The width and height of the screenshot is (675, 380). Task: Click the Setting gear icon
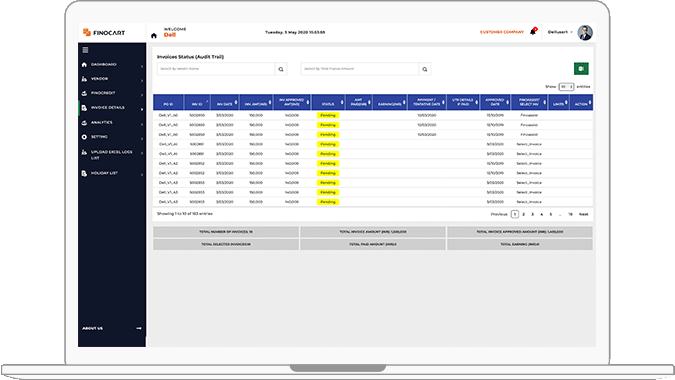click(84, 137)
